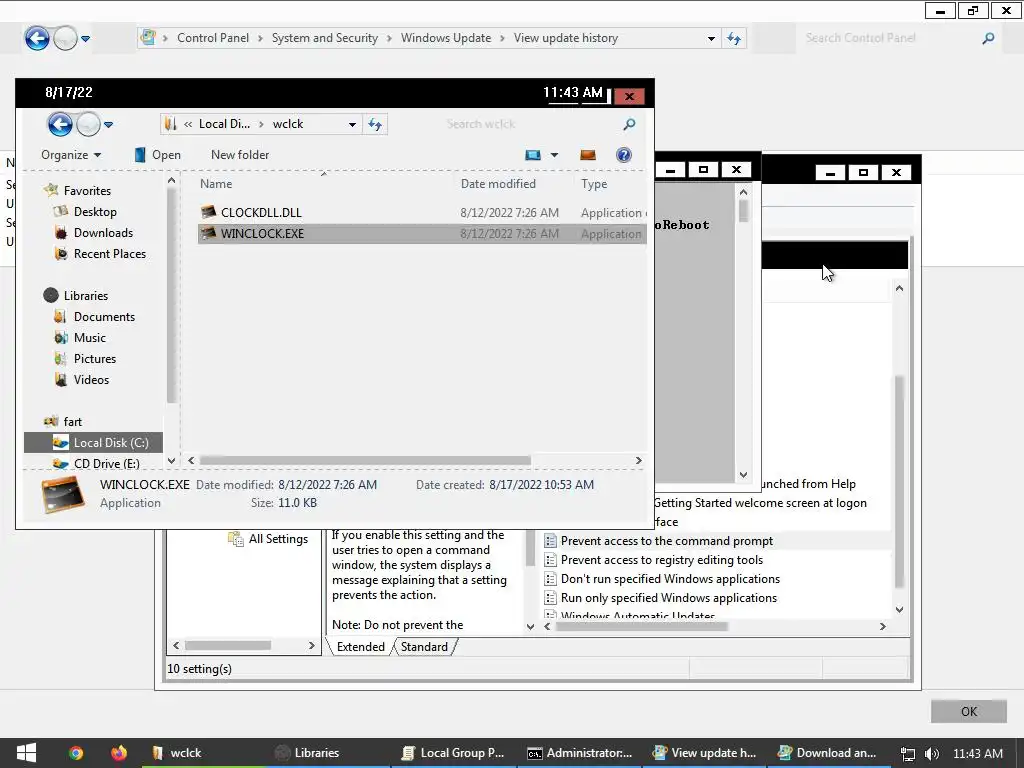Switch to Local Group Policy taskbar item

[454, 753]
